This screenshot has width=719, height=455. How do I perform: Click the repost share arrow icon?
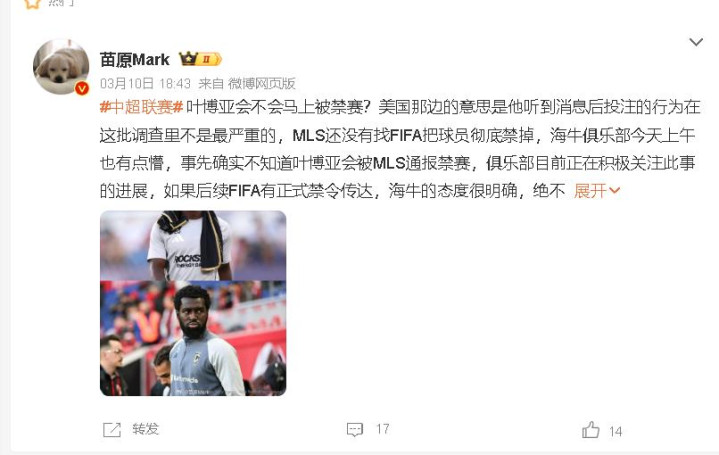click(x=112, y=430)
